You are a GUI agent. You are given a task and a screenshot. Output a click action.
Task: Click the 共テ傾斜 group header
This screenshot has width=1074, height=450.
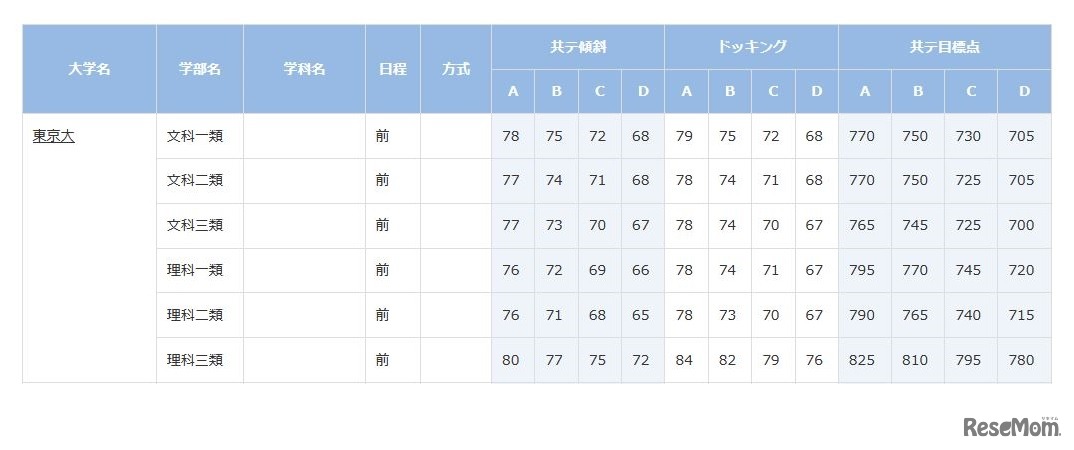tap(578, 47)
